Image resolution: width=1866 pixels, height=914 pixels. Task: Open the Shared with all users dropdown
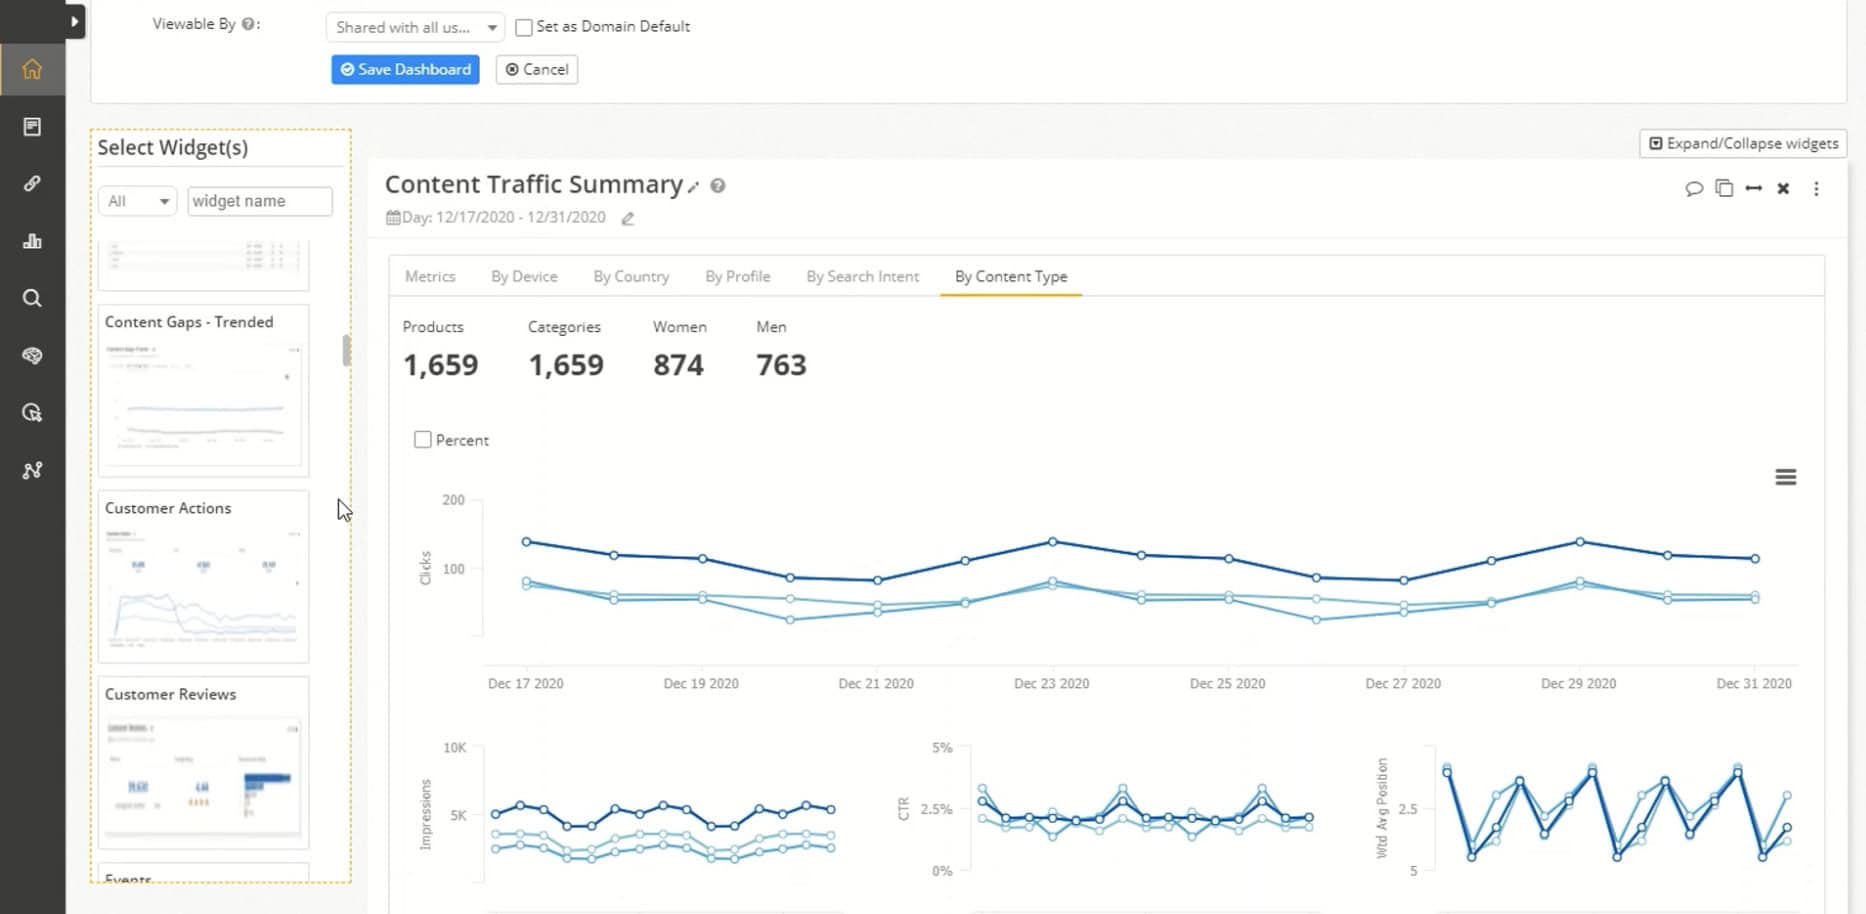click(x=415, y=27)
